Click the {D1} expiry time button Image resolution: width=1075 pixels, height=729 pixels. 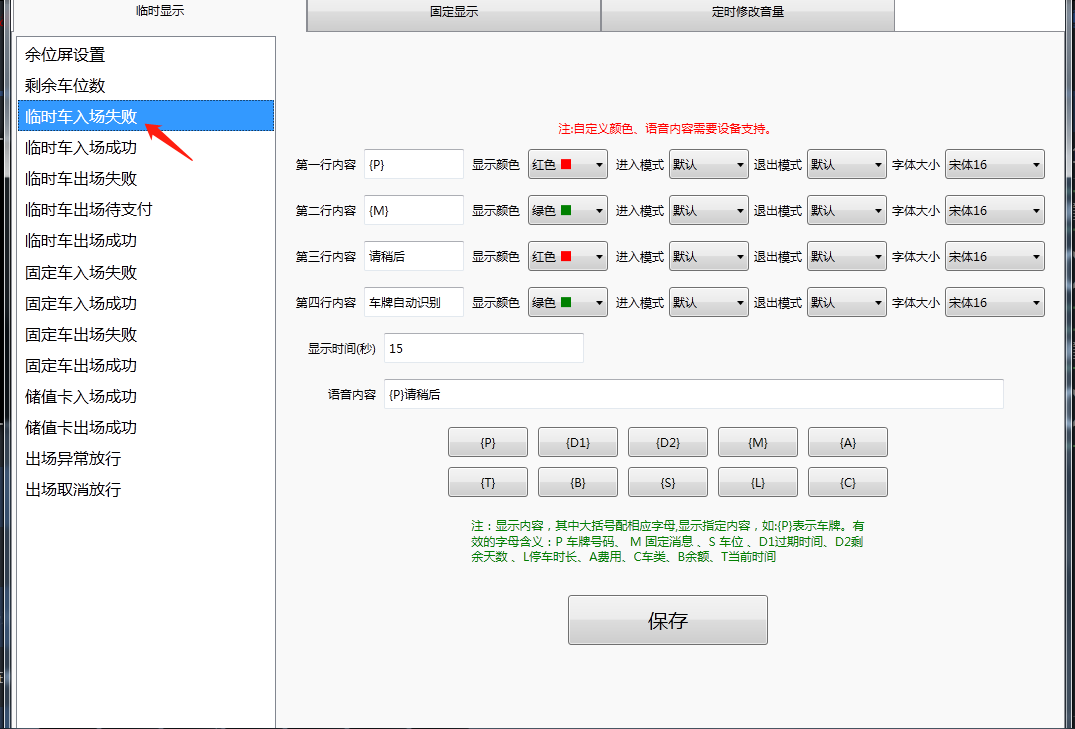click(x=578, y=442)
